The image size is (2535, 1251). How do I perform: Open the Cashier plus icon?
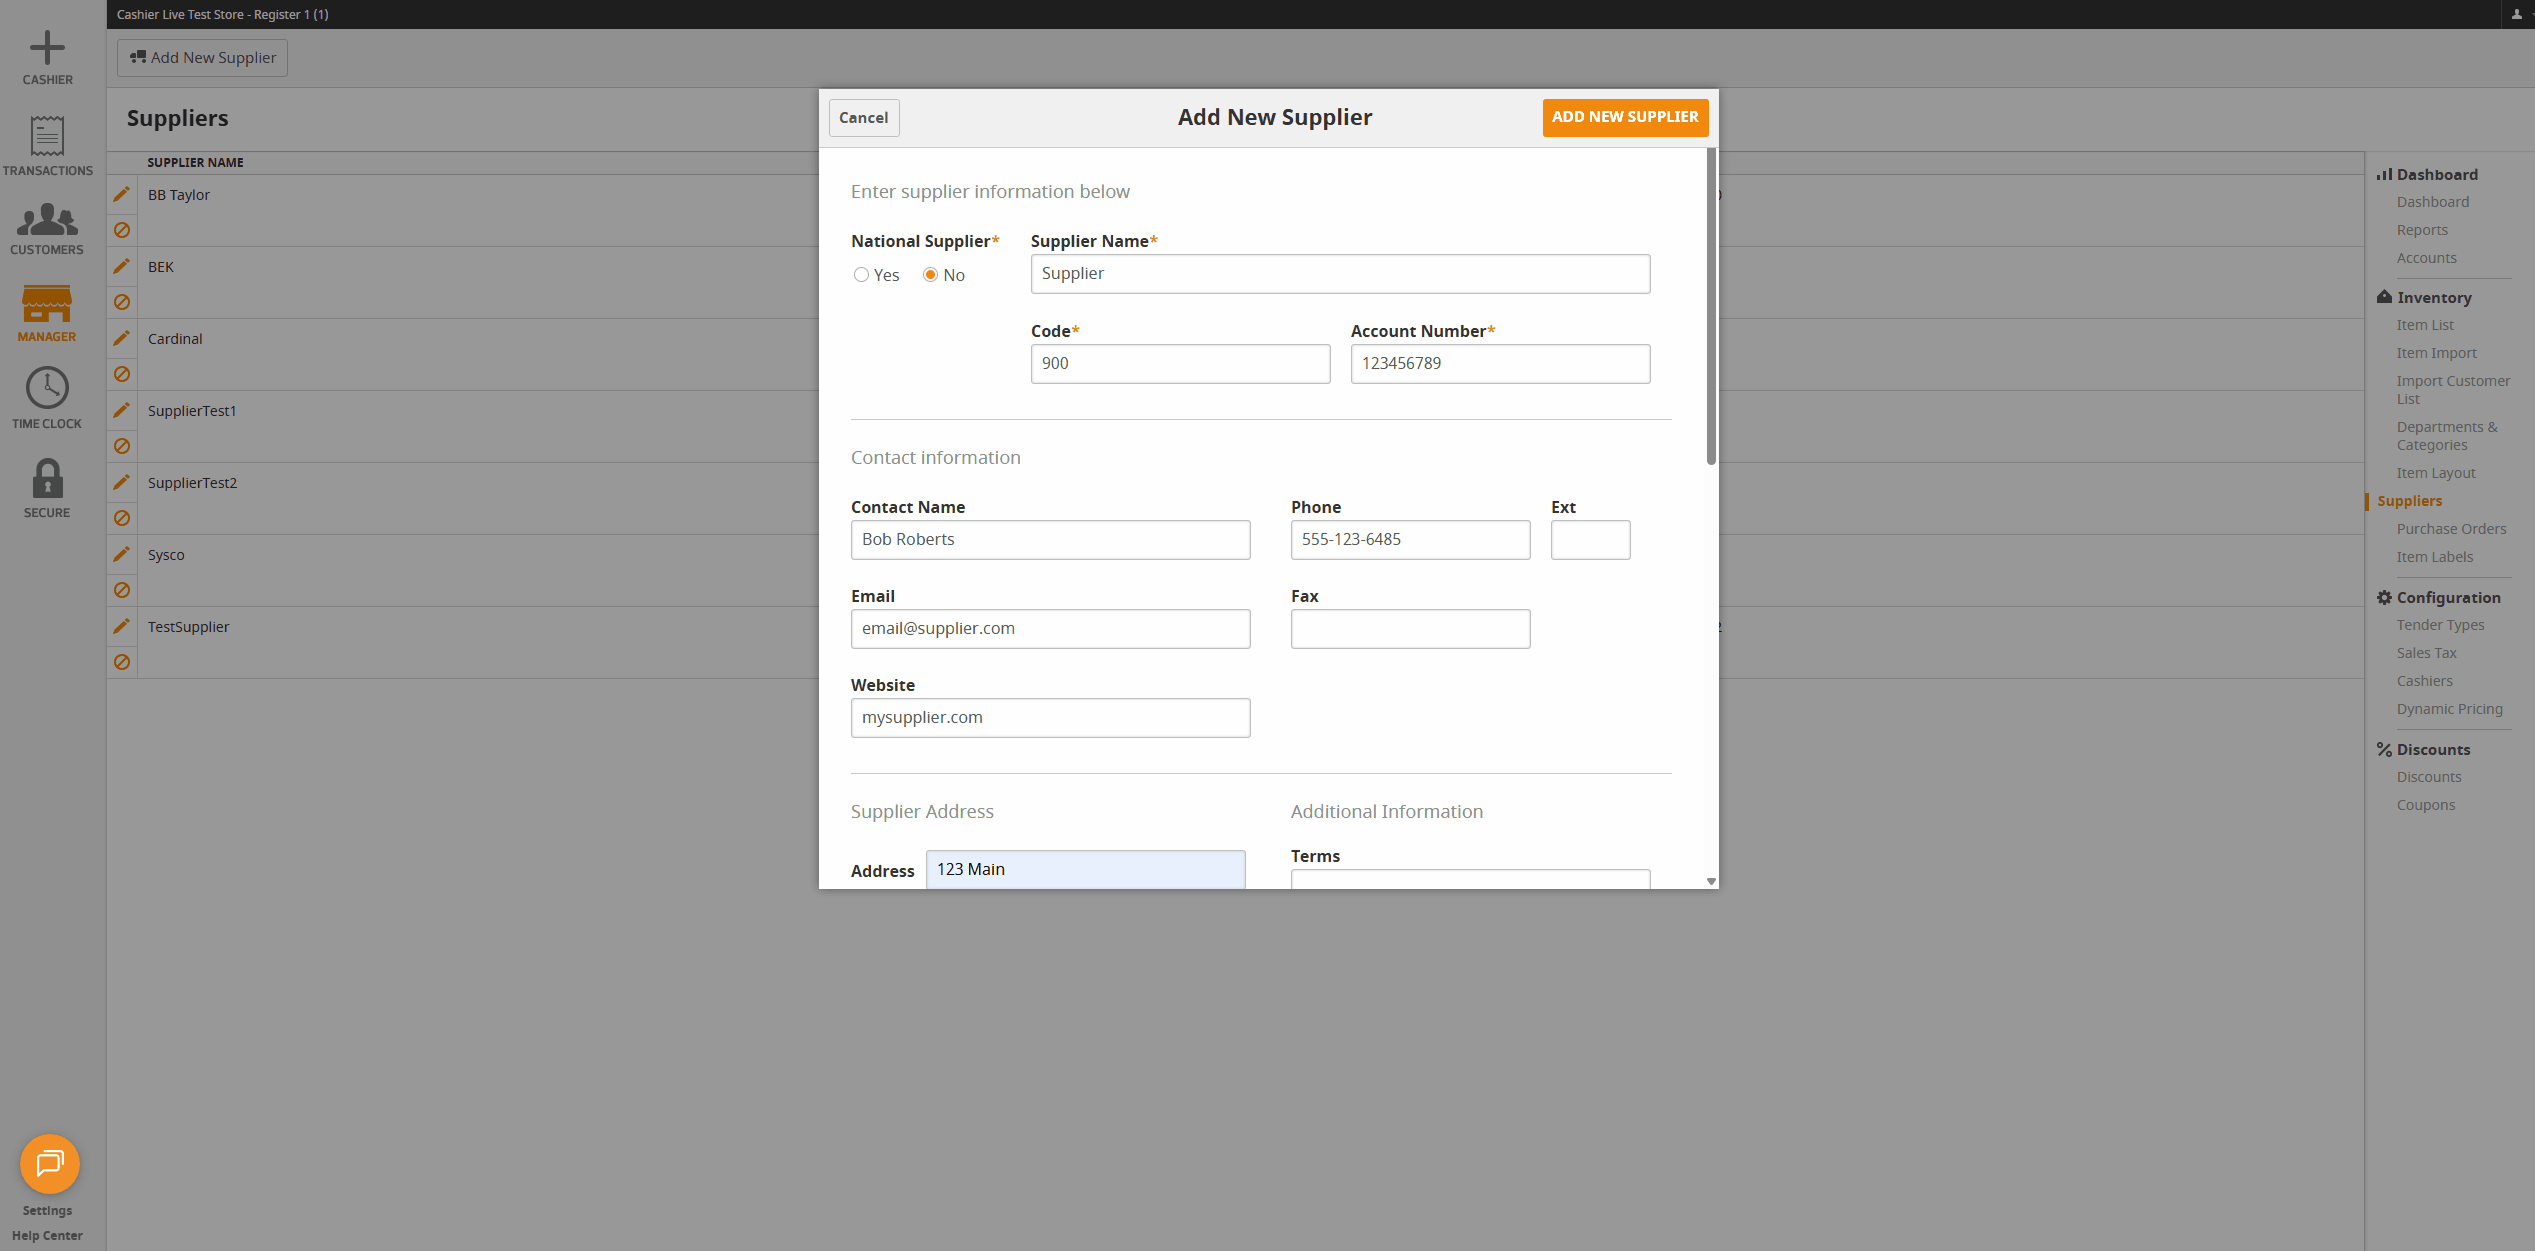[x=47, y=48]
